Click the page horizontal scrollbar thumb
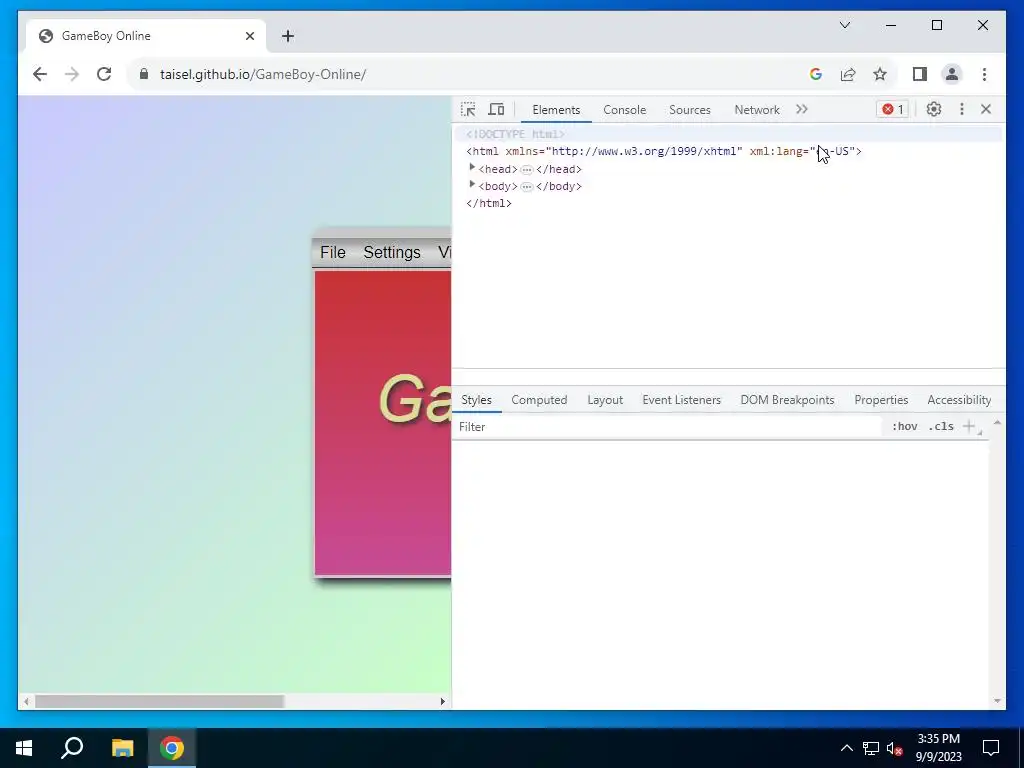1024x768 pixels. (159, 701)
